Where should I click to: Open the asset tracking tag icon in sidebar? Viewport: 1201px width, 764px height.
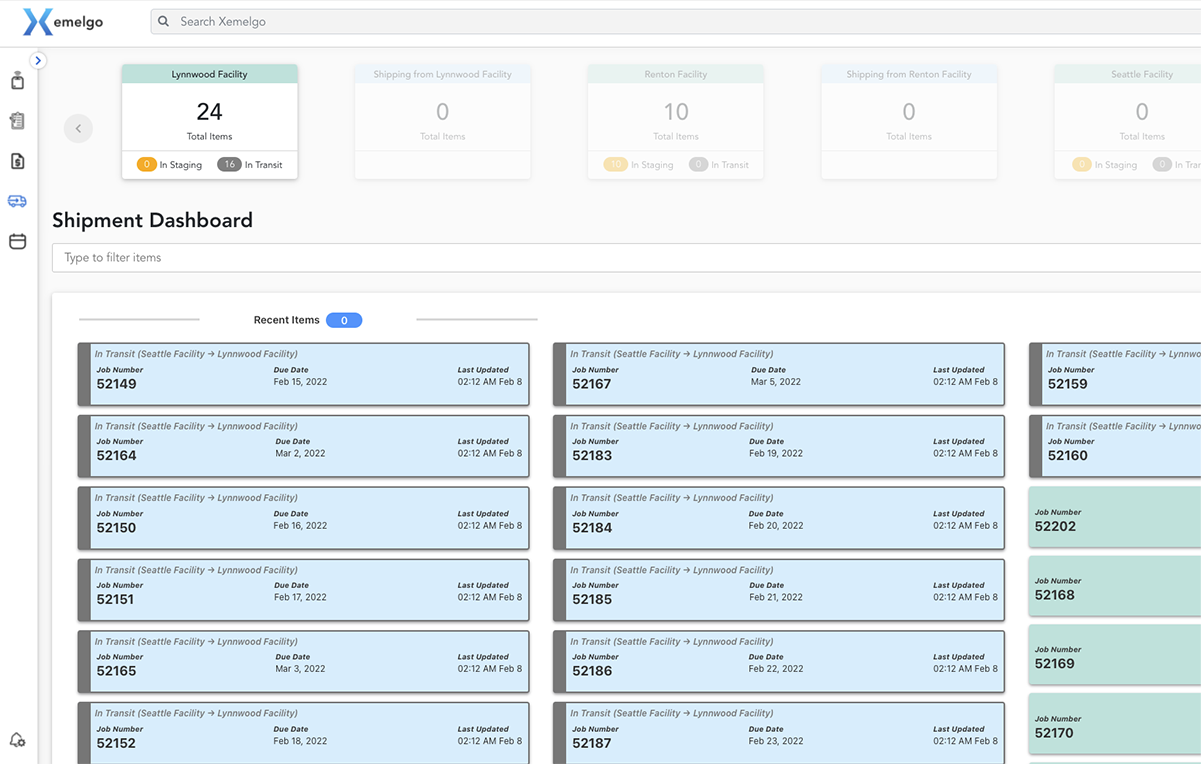click(17, 81)
